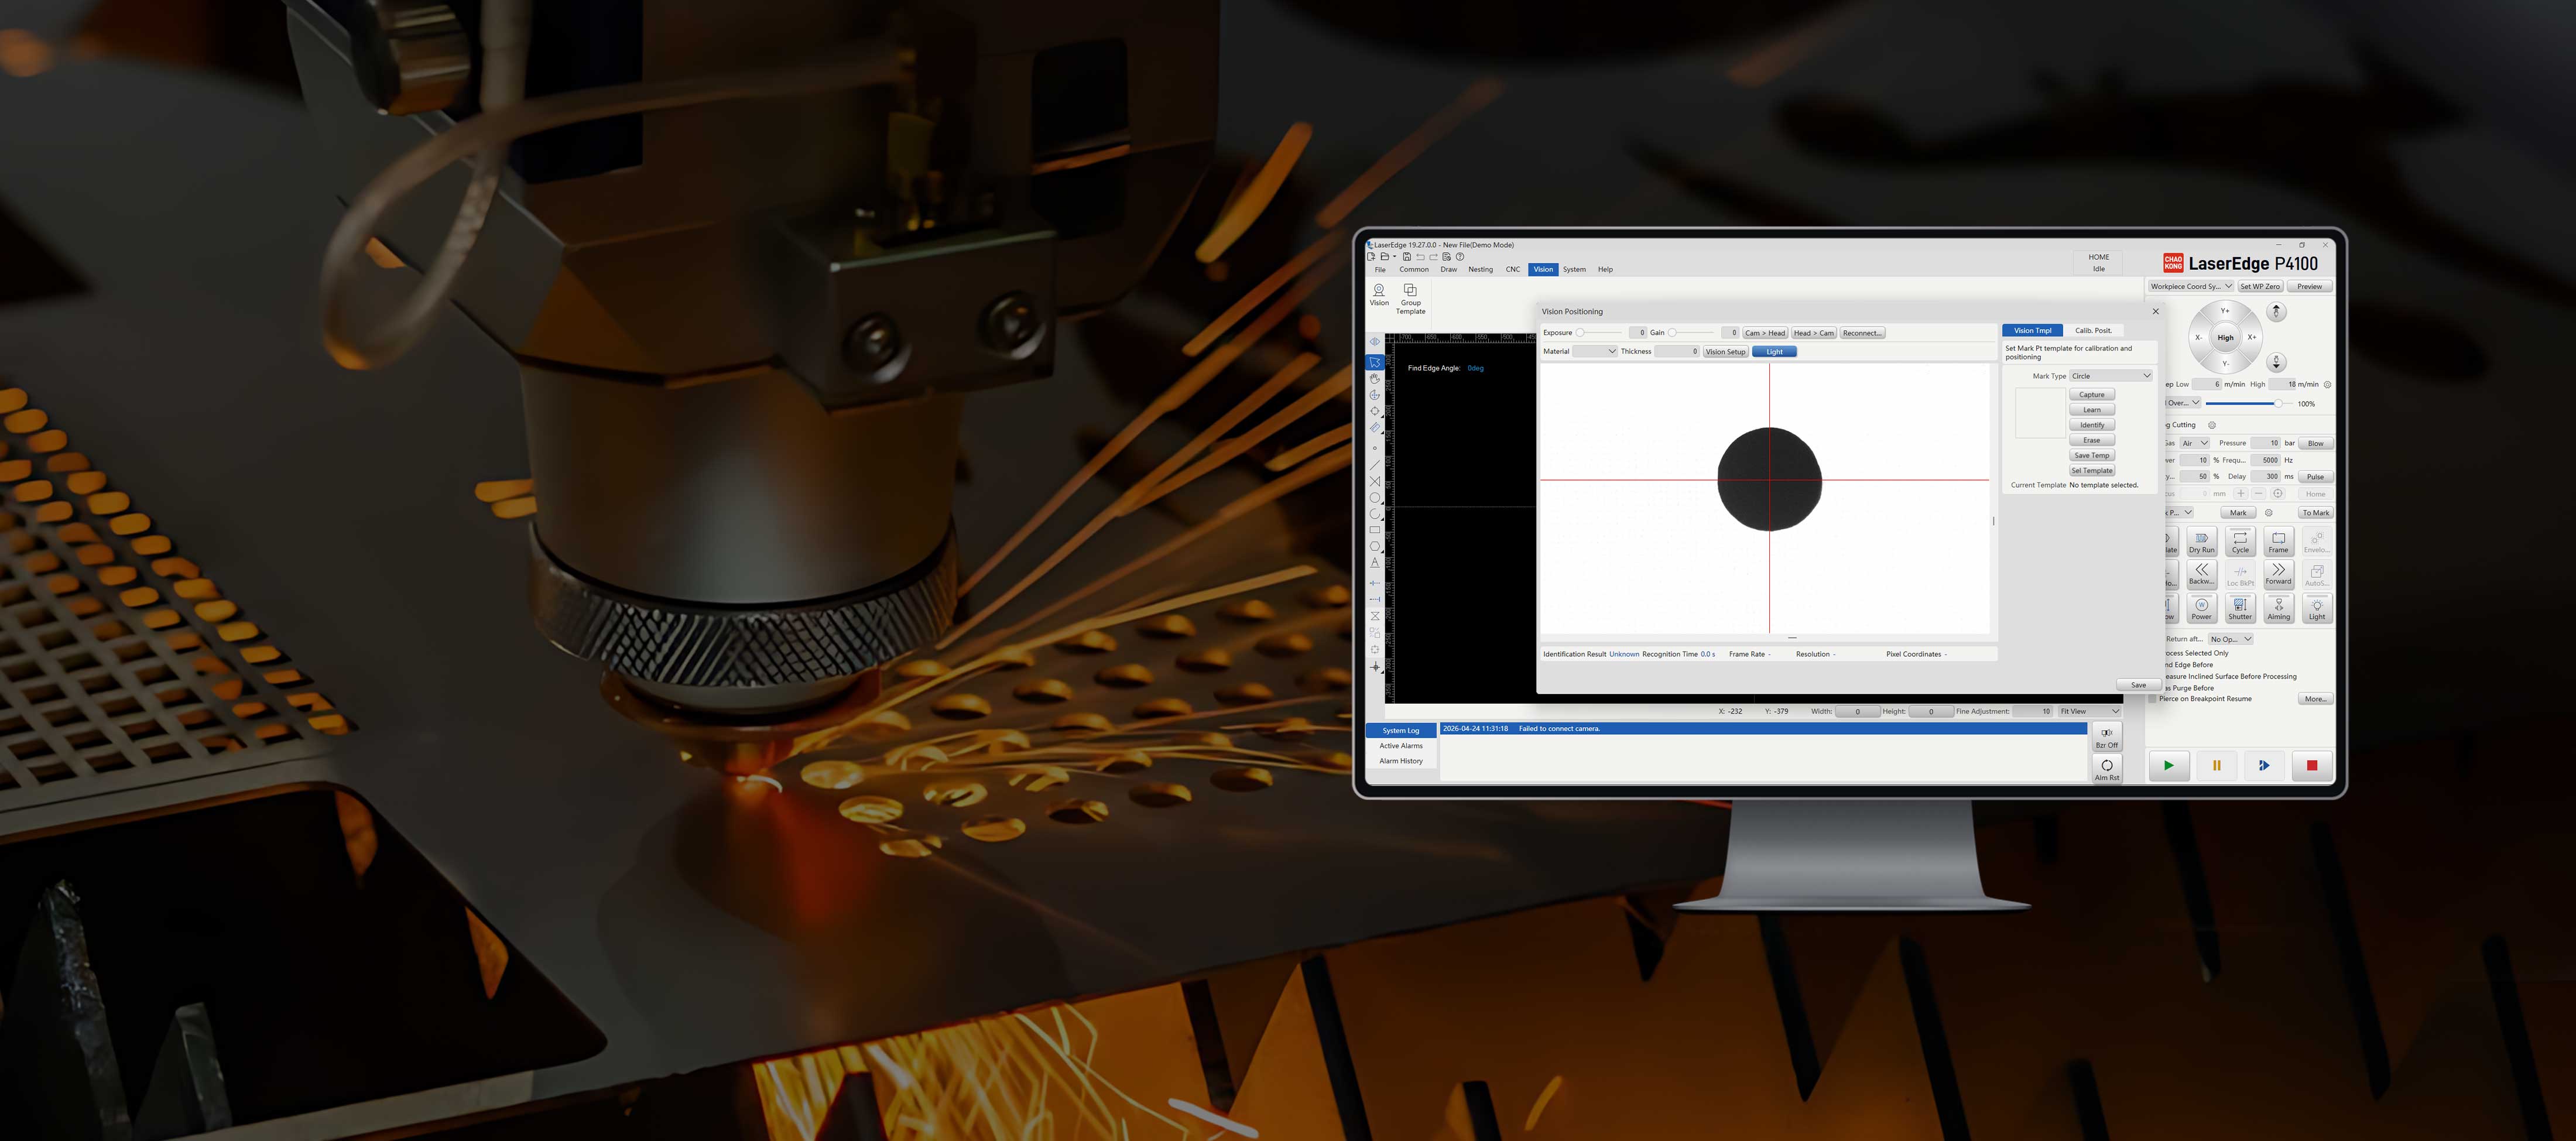The width and height of the screenshot is (2576, 1141).
Task: Click the Capture button
Action: pos(2091,395)
